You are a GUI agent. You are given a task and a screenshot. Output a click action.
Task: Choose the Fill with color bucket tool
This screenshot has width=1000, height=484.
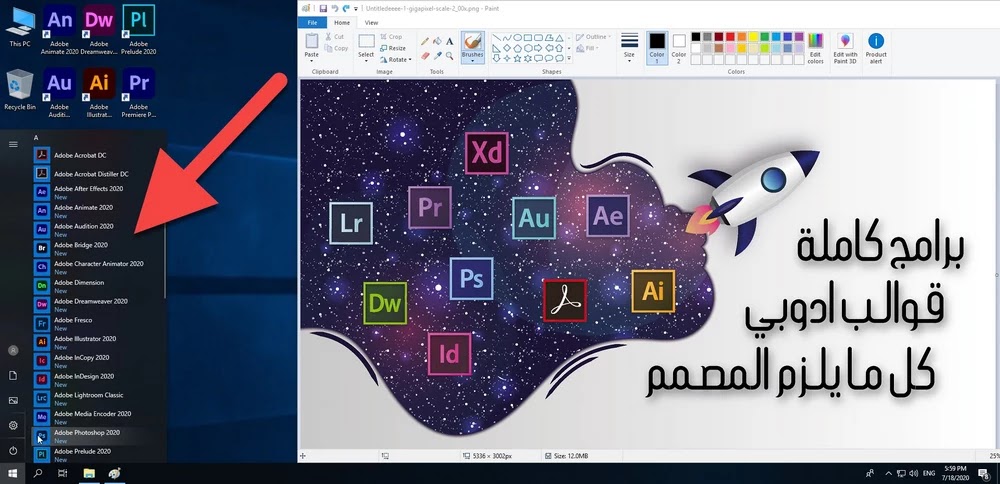[438, 41]
